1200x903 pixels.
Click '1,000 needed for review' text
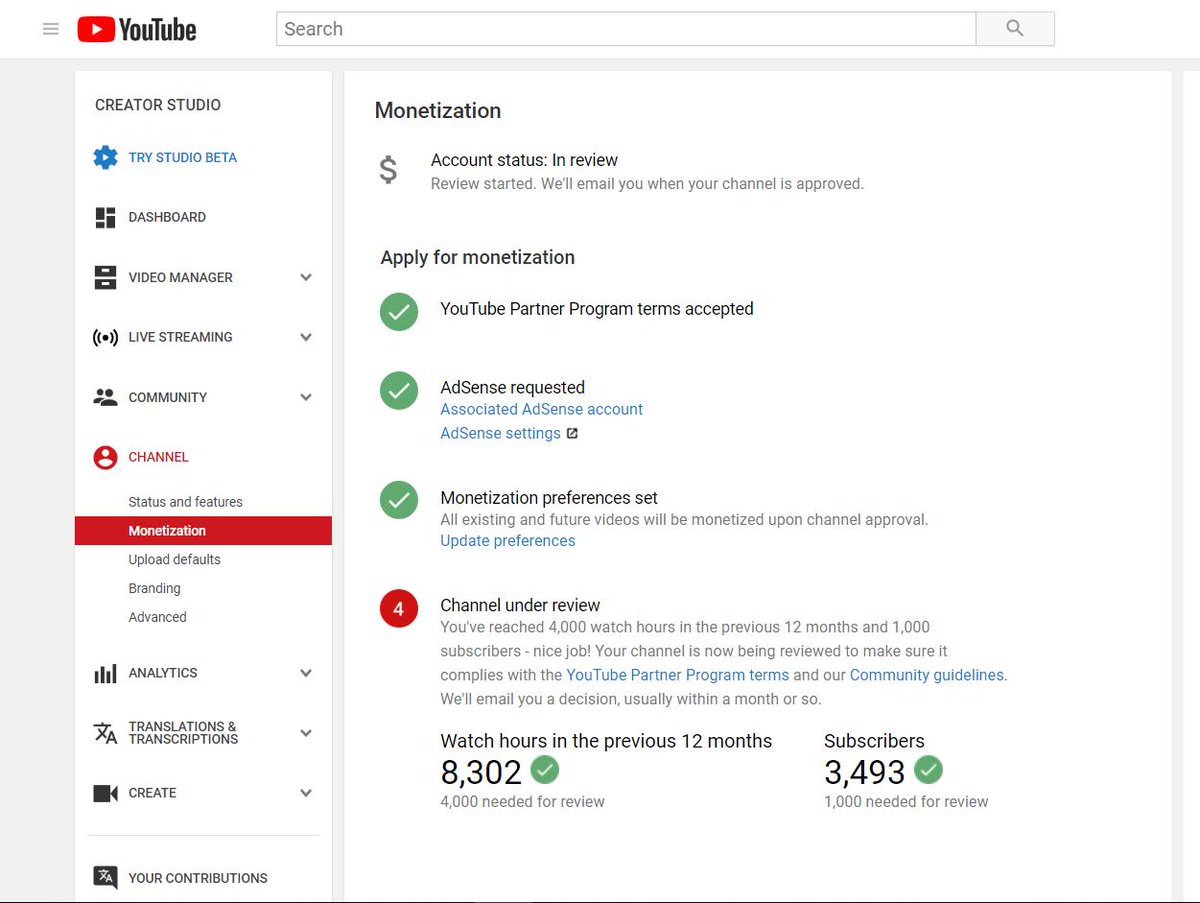click(x=906, y=802)
